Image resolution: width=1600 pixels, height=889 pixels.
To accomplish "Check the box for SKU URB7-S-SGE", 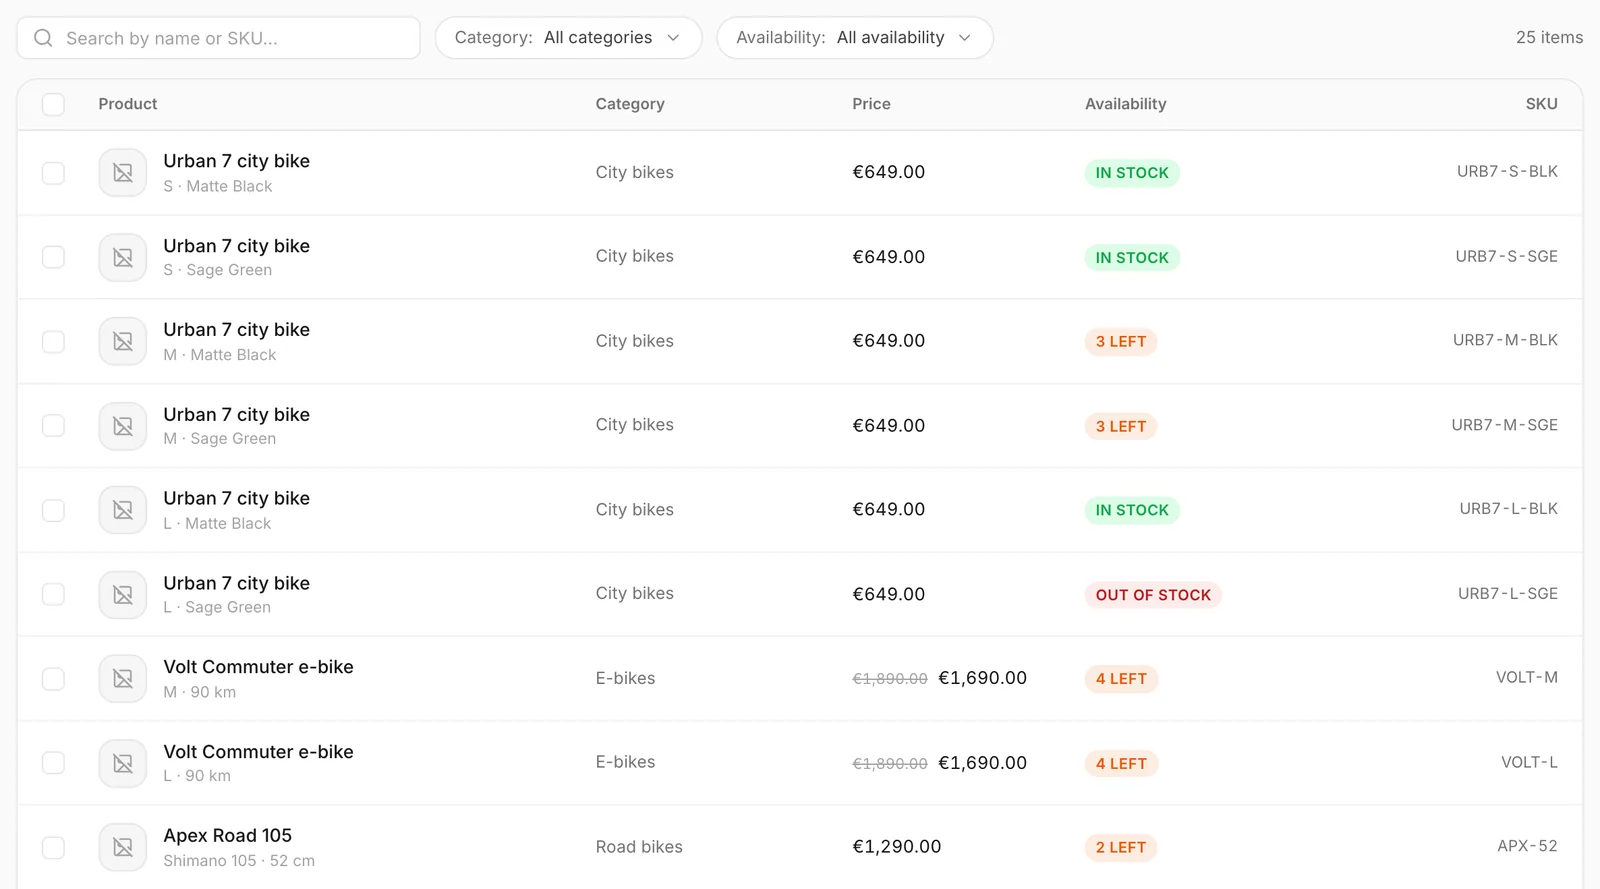I will point(53,257).
